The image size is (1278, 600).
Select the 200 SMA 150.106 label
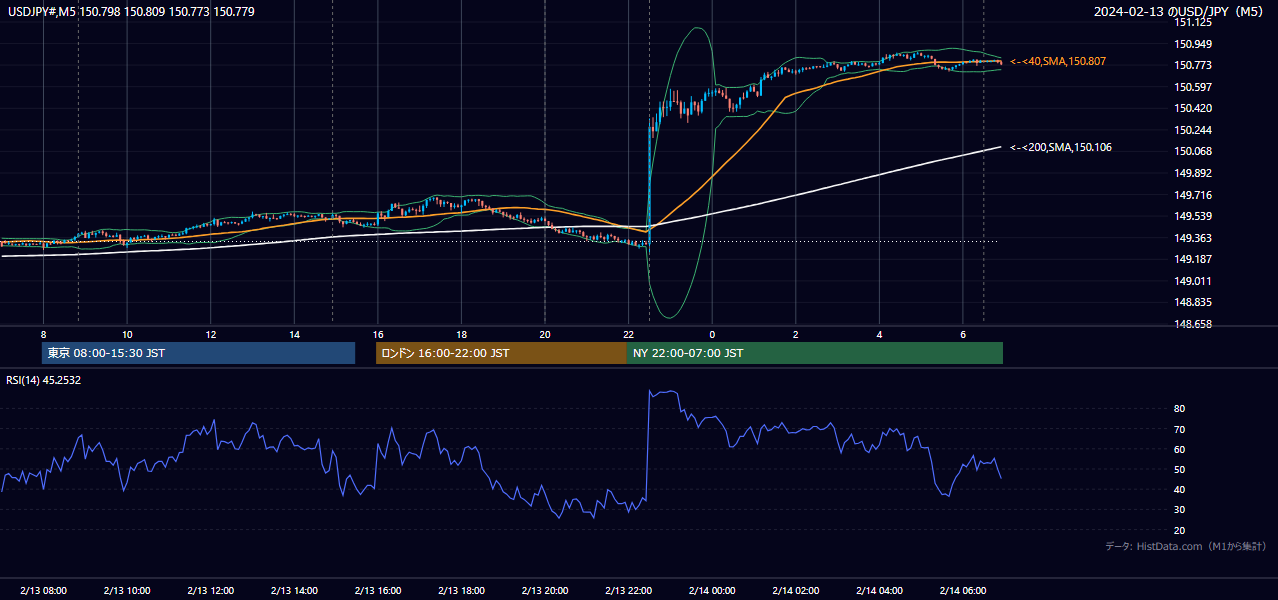[x=1061, y=148]
